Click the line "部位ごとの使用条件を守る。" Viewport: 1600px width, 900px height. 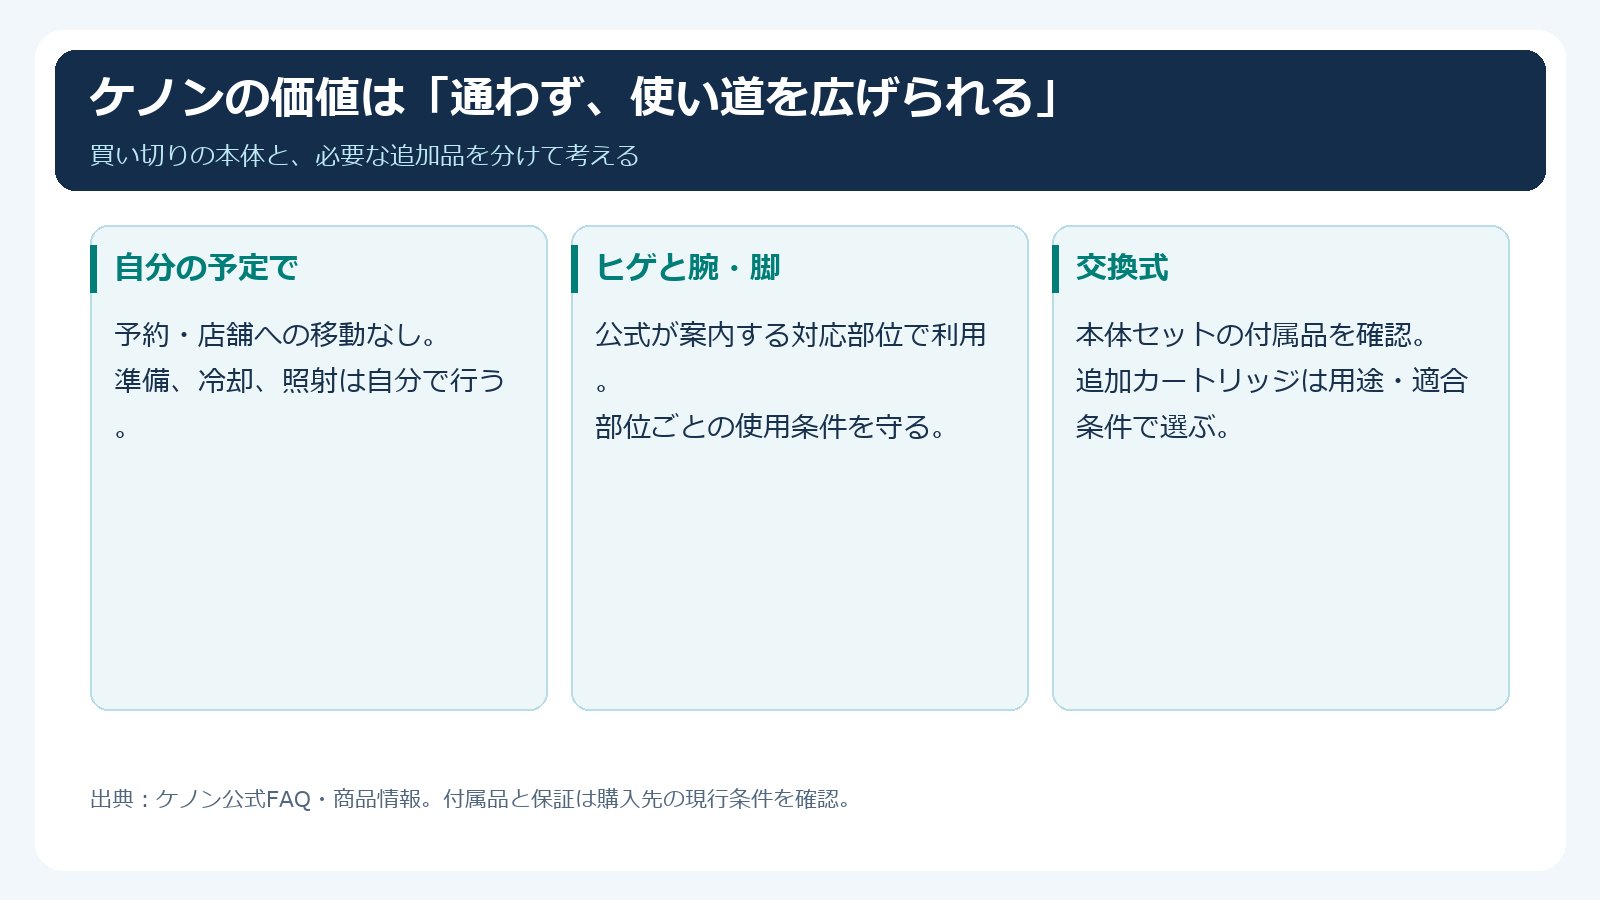(771, 427)
